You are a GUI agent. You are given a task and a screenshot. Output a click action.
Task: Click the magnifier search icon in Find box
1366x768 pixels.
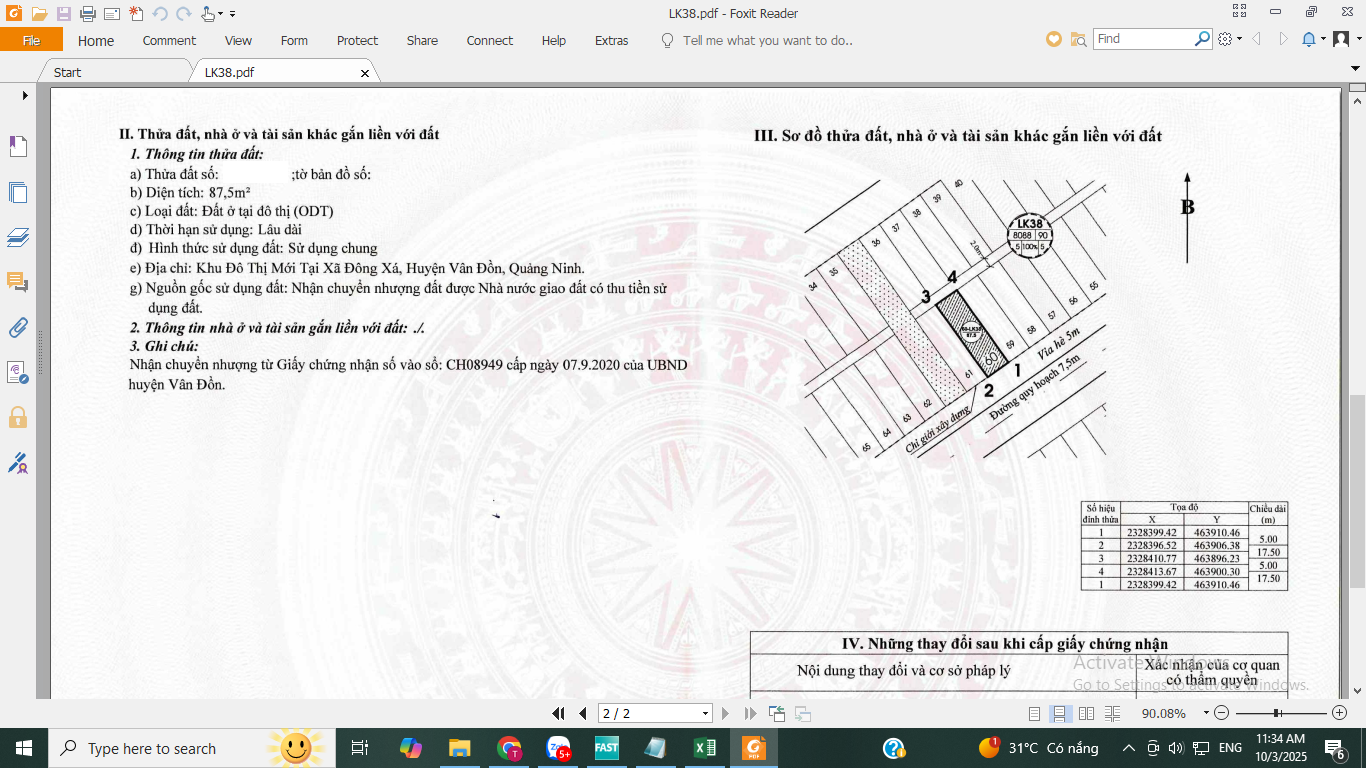(1203, 39)
